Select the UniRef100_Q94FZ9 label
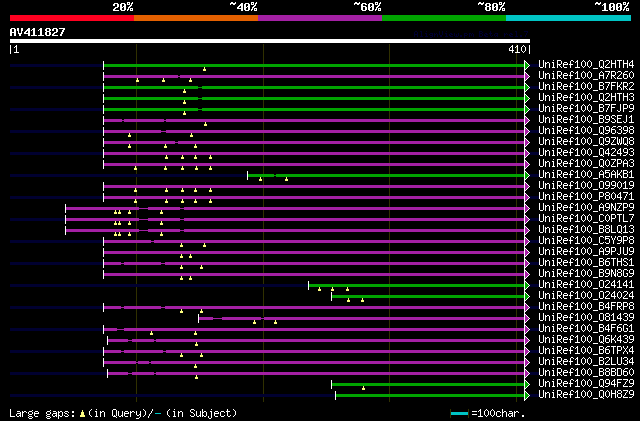This screenshot has width=640, height=421. 586,384
